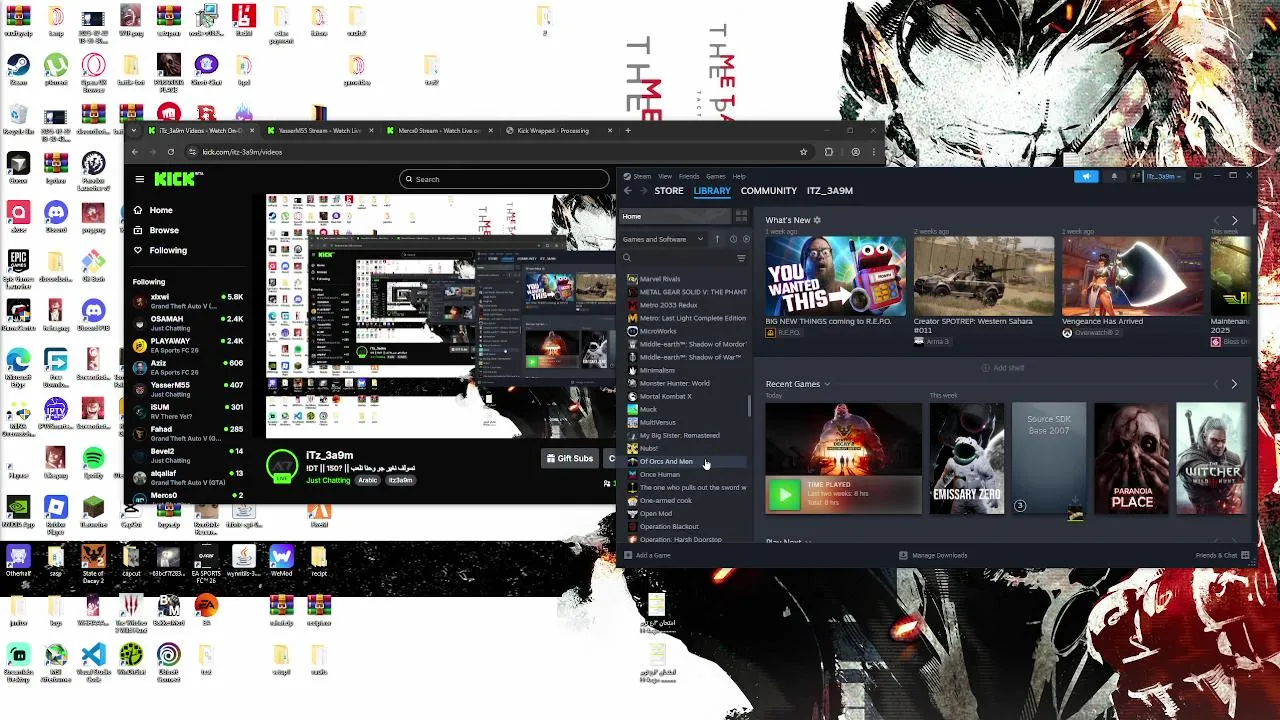Click iTz_3a9m streamer avatar on Kick
This screenshot has height=720, width=1280.
282,466
